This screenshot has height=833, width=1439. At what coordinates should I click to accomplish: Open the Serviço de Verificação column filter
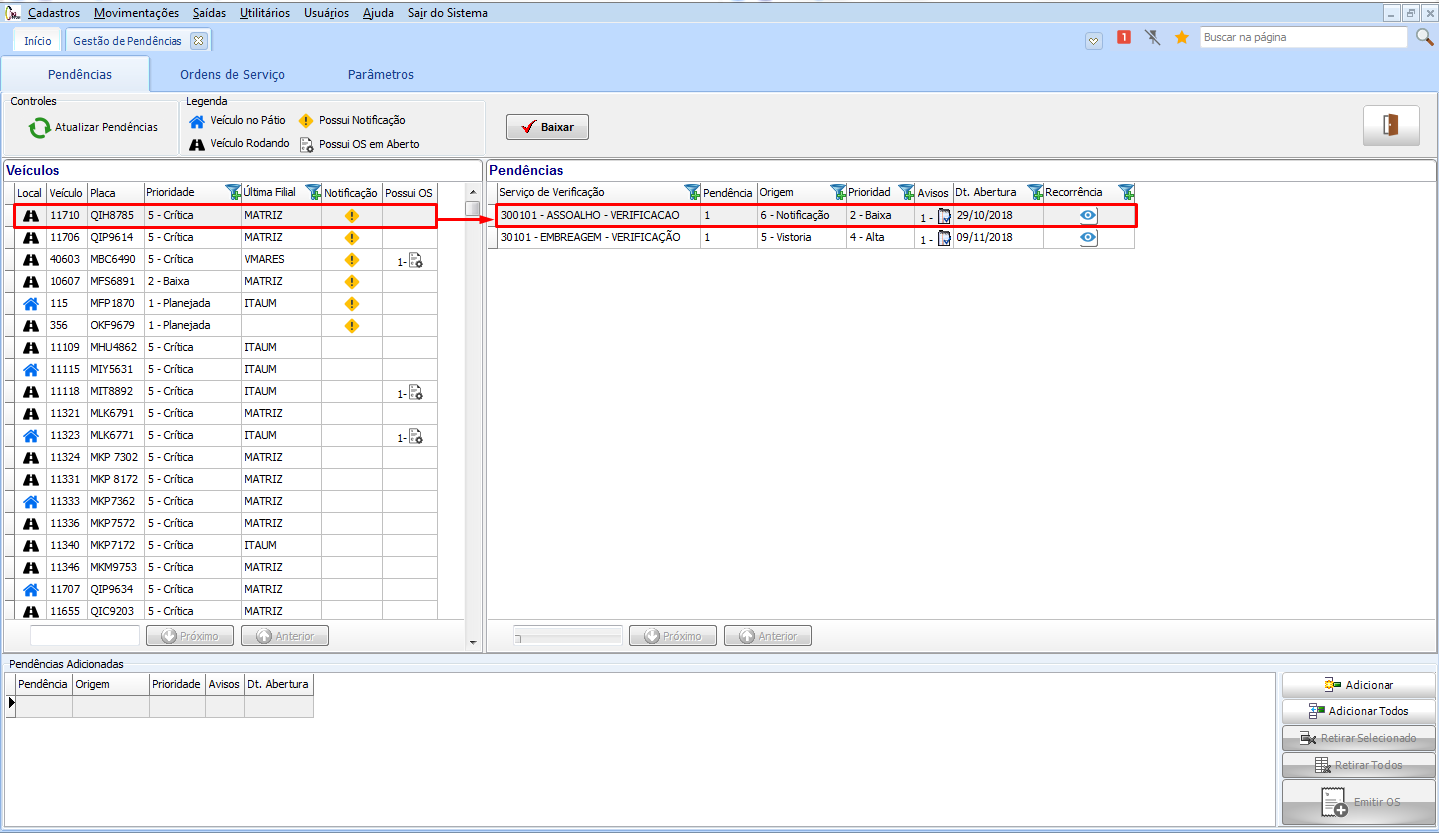[x=692, y=192]
